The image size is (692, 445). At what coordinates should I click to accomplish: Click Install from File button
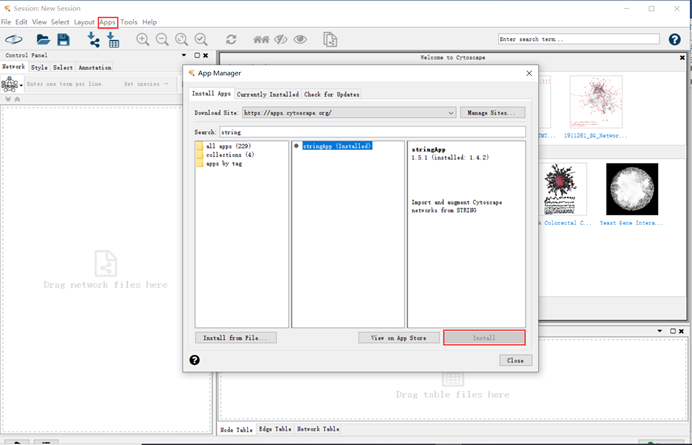tap(236, 338)
